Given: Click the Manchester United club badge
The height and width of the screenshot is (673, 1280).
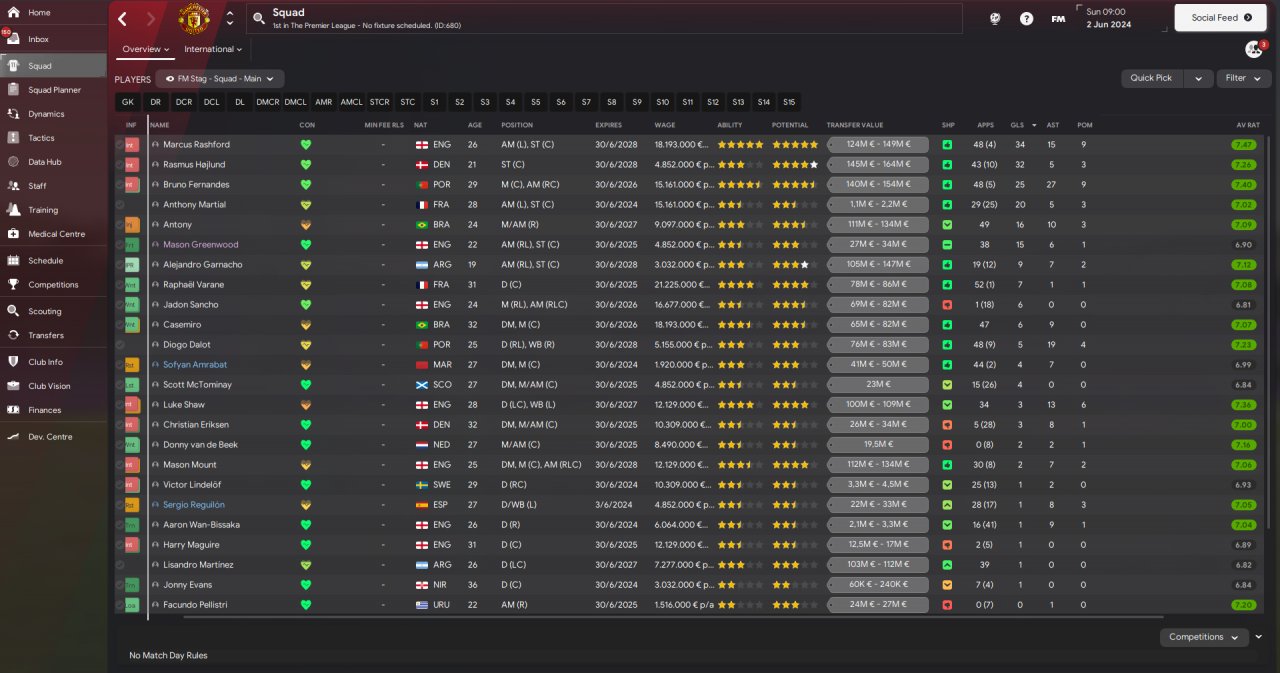Looking at the screenshot, I should (x=194, y=18).
